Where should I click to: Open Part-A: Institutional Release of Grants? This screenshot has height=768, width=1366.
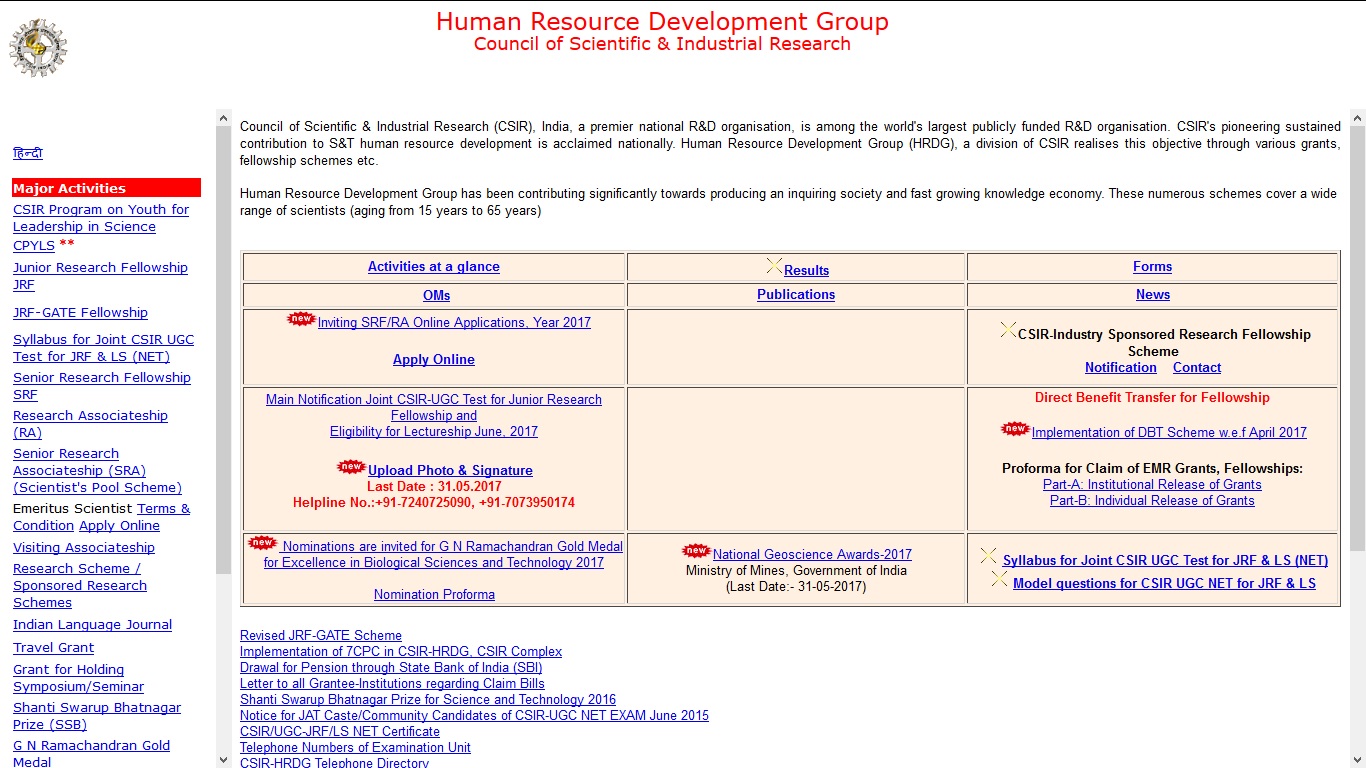click(x=1152, y=485)
